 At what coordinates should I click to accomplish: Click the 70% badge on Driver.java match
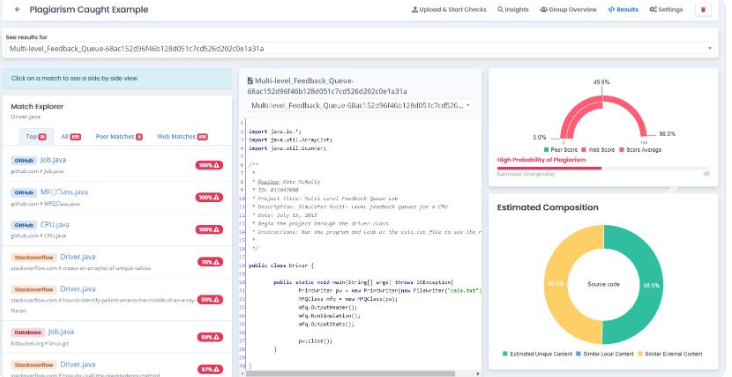210,262
